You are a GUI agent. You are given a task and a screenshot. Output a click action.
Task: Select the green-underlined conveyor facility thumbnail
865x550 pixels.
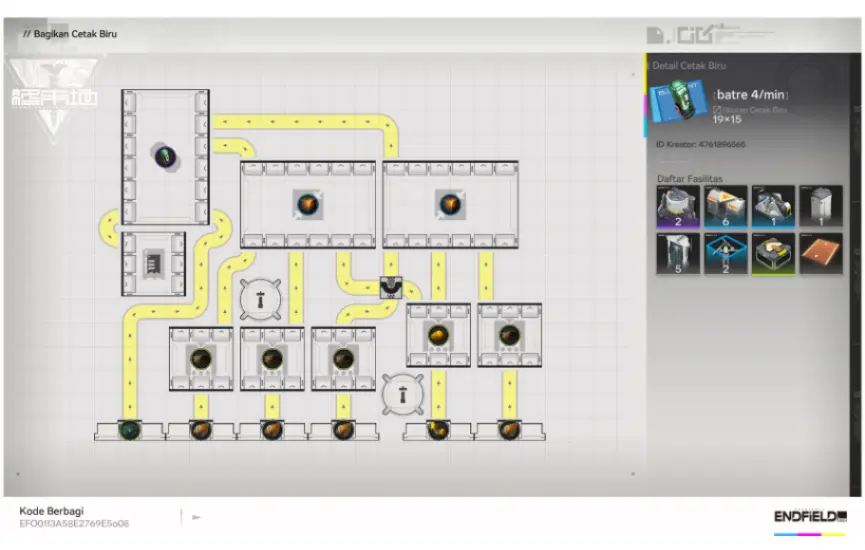773,254
